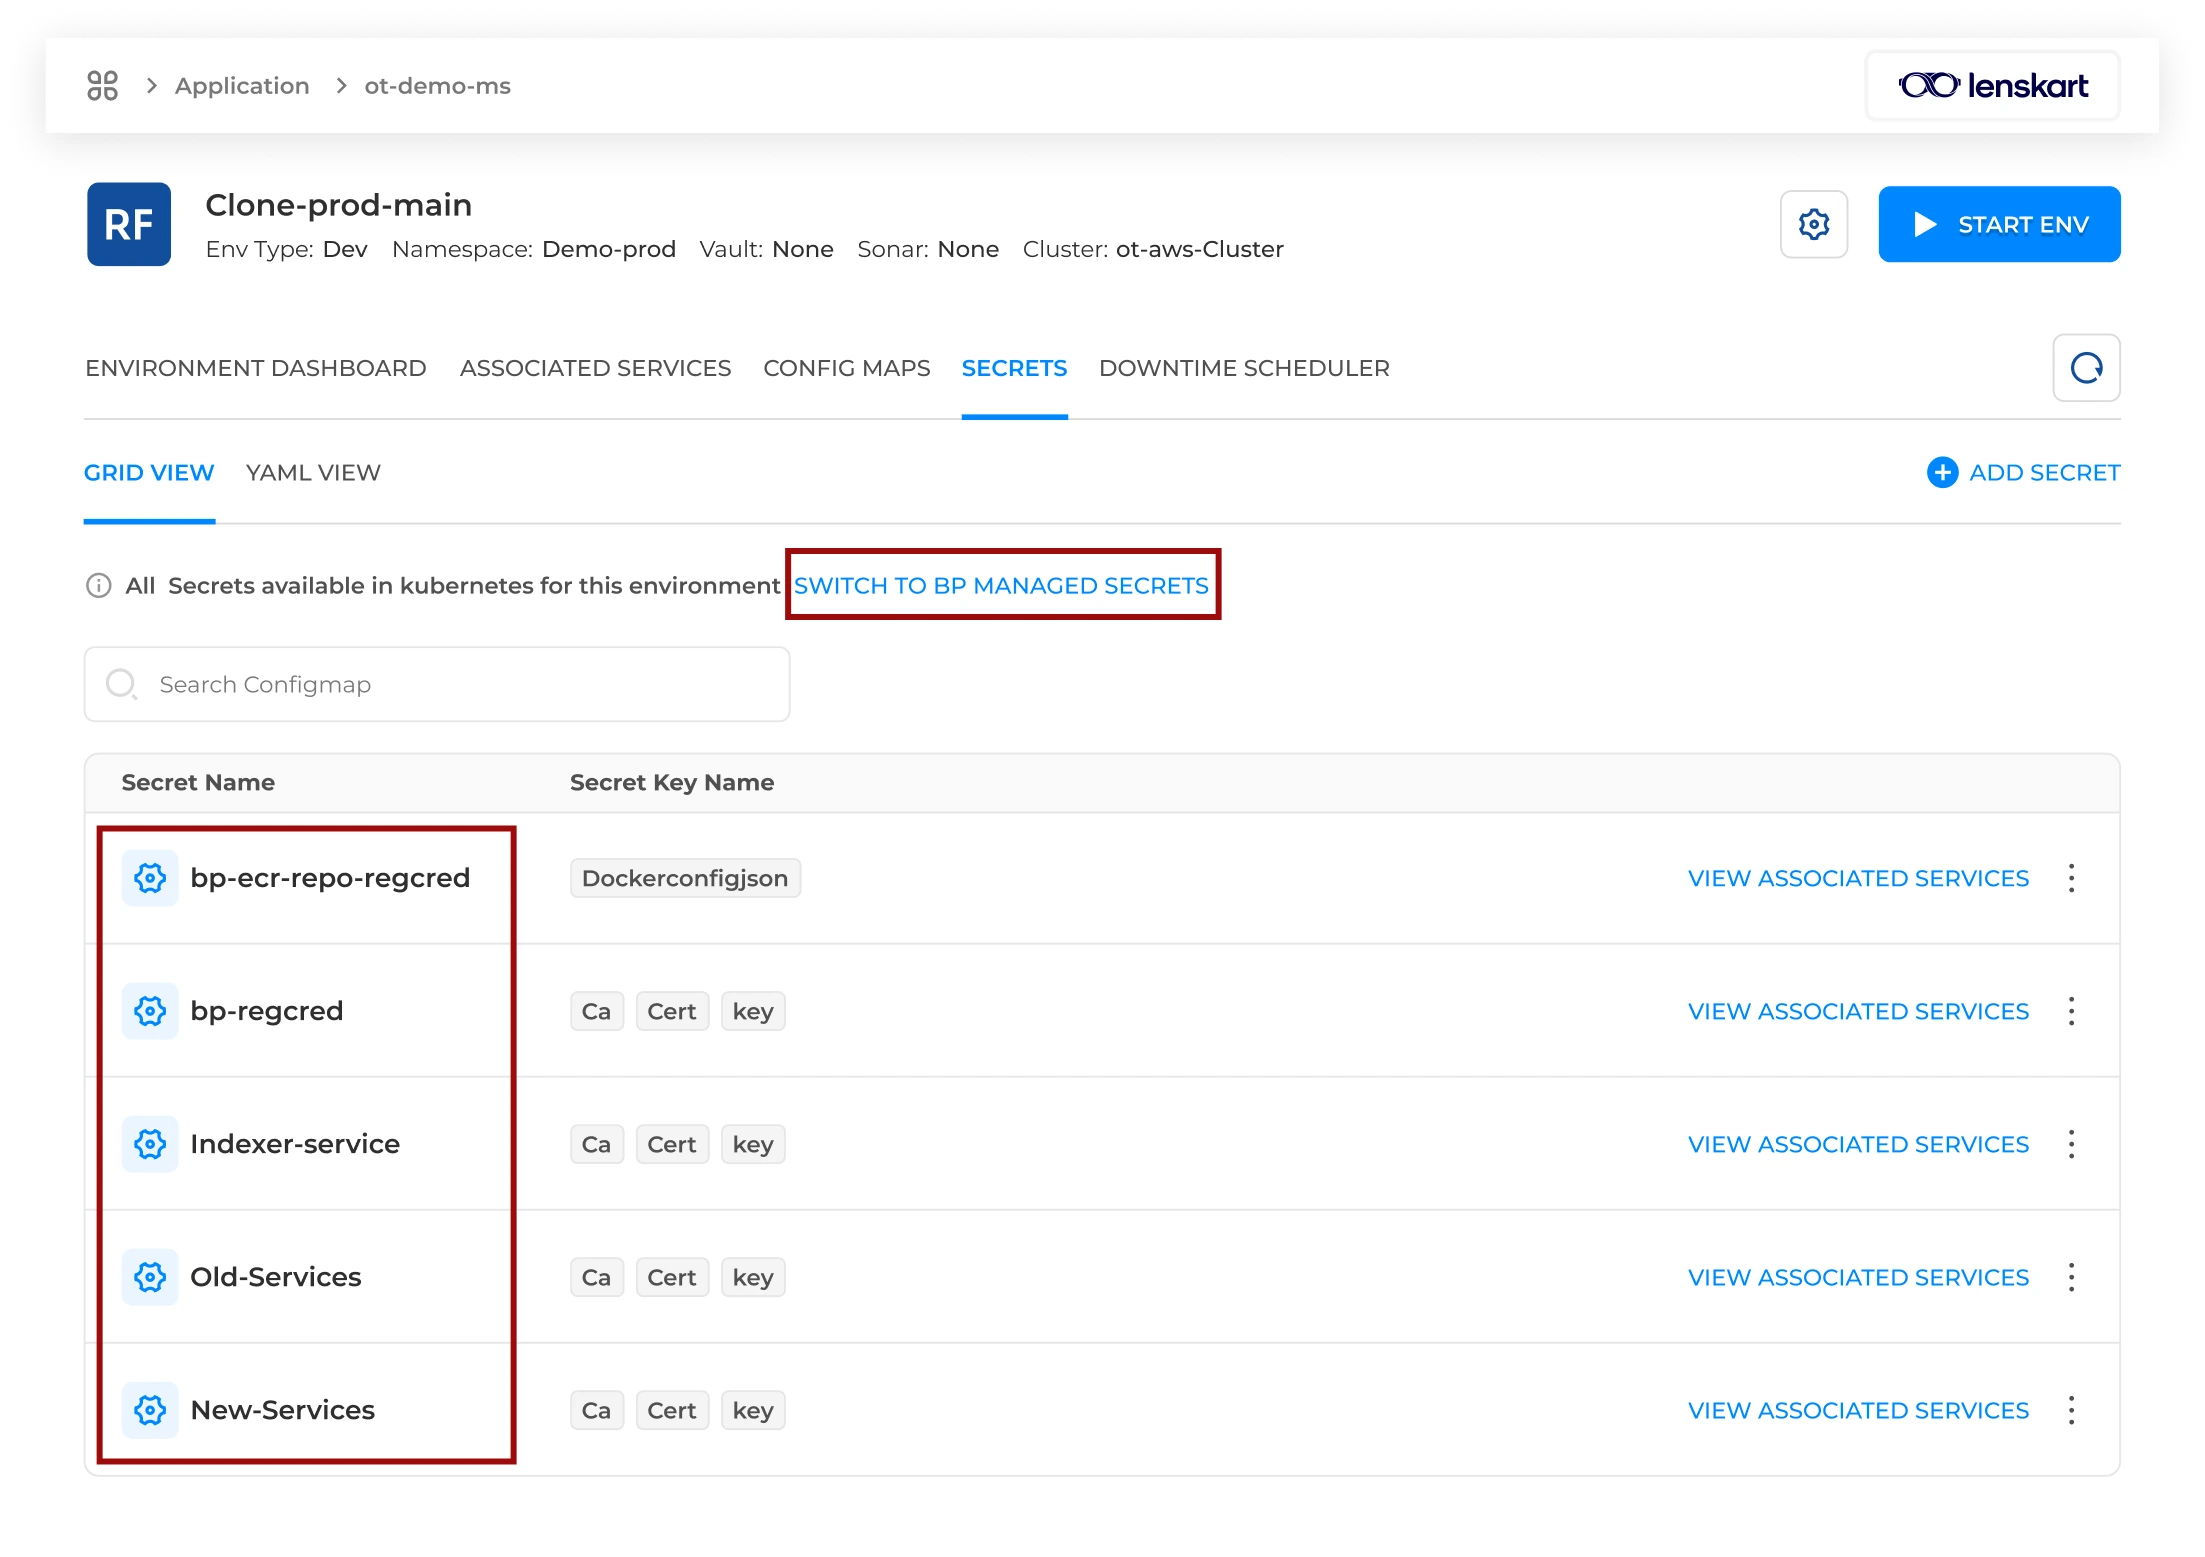Open three-dot menu for Old-Services

pos(2071,1277)
